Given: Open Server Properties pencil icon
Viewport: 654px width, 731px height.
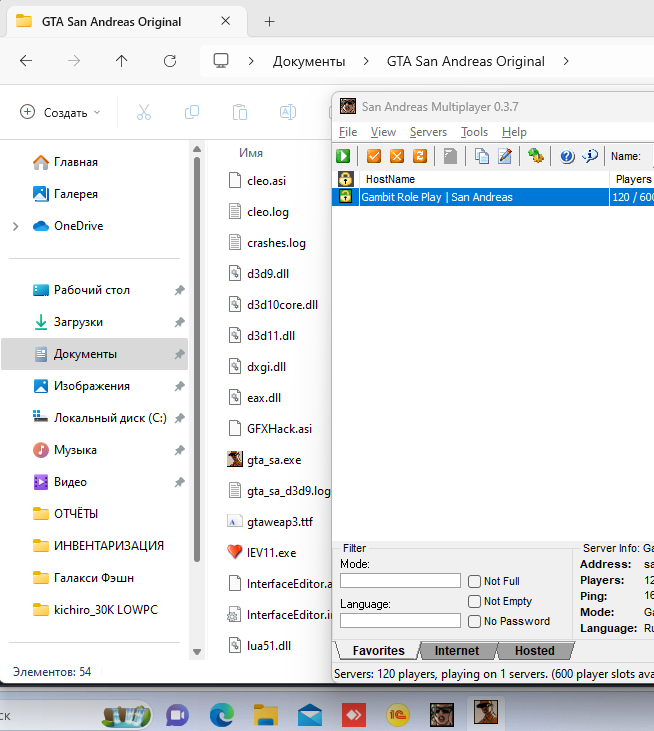Looking at the screenshot, I should (505, 156).
